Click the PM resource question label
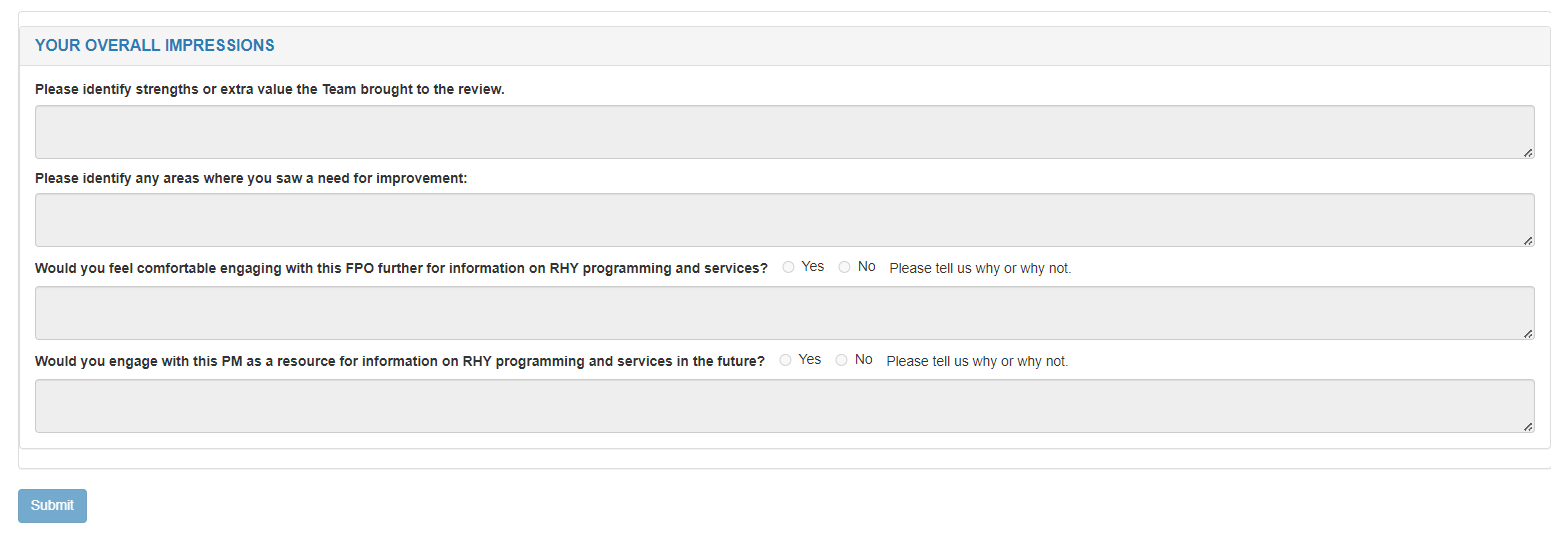Viewport: 1551px width, 547px height. click(x=400, y=361)
